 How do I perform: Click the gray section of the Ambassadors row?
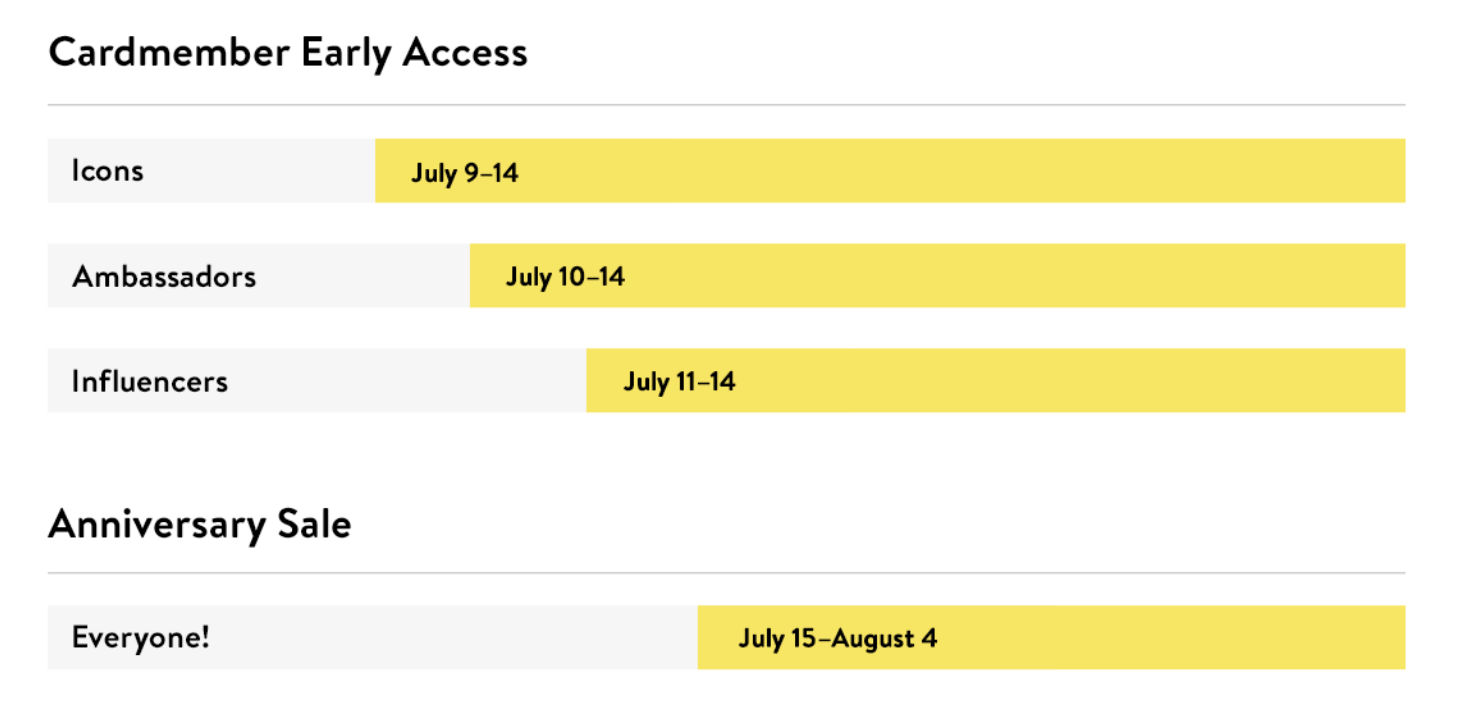pyautogui.click(x=259, y=276)
